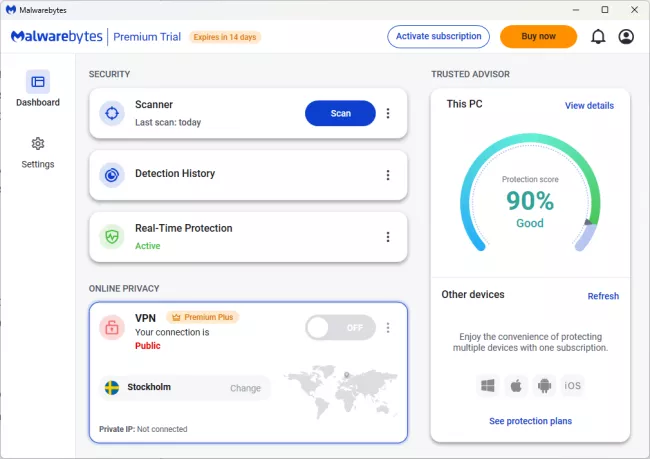Click Activate subscription button
650x459 pixels.
point(439,36)
